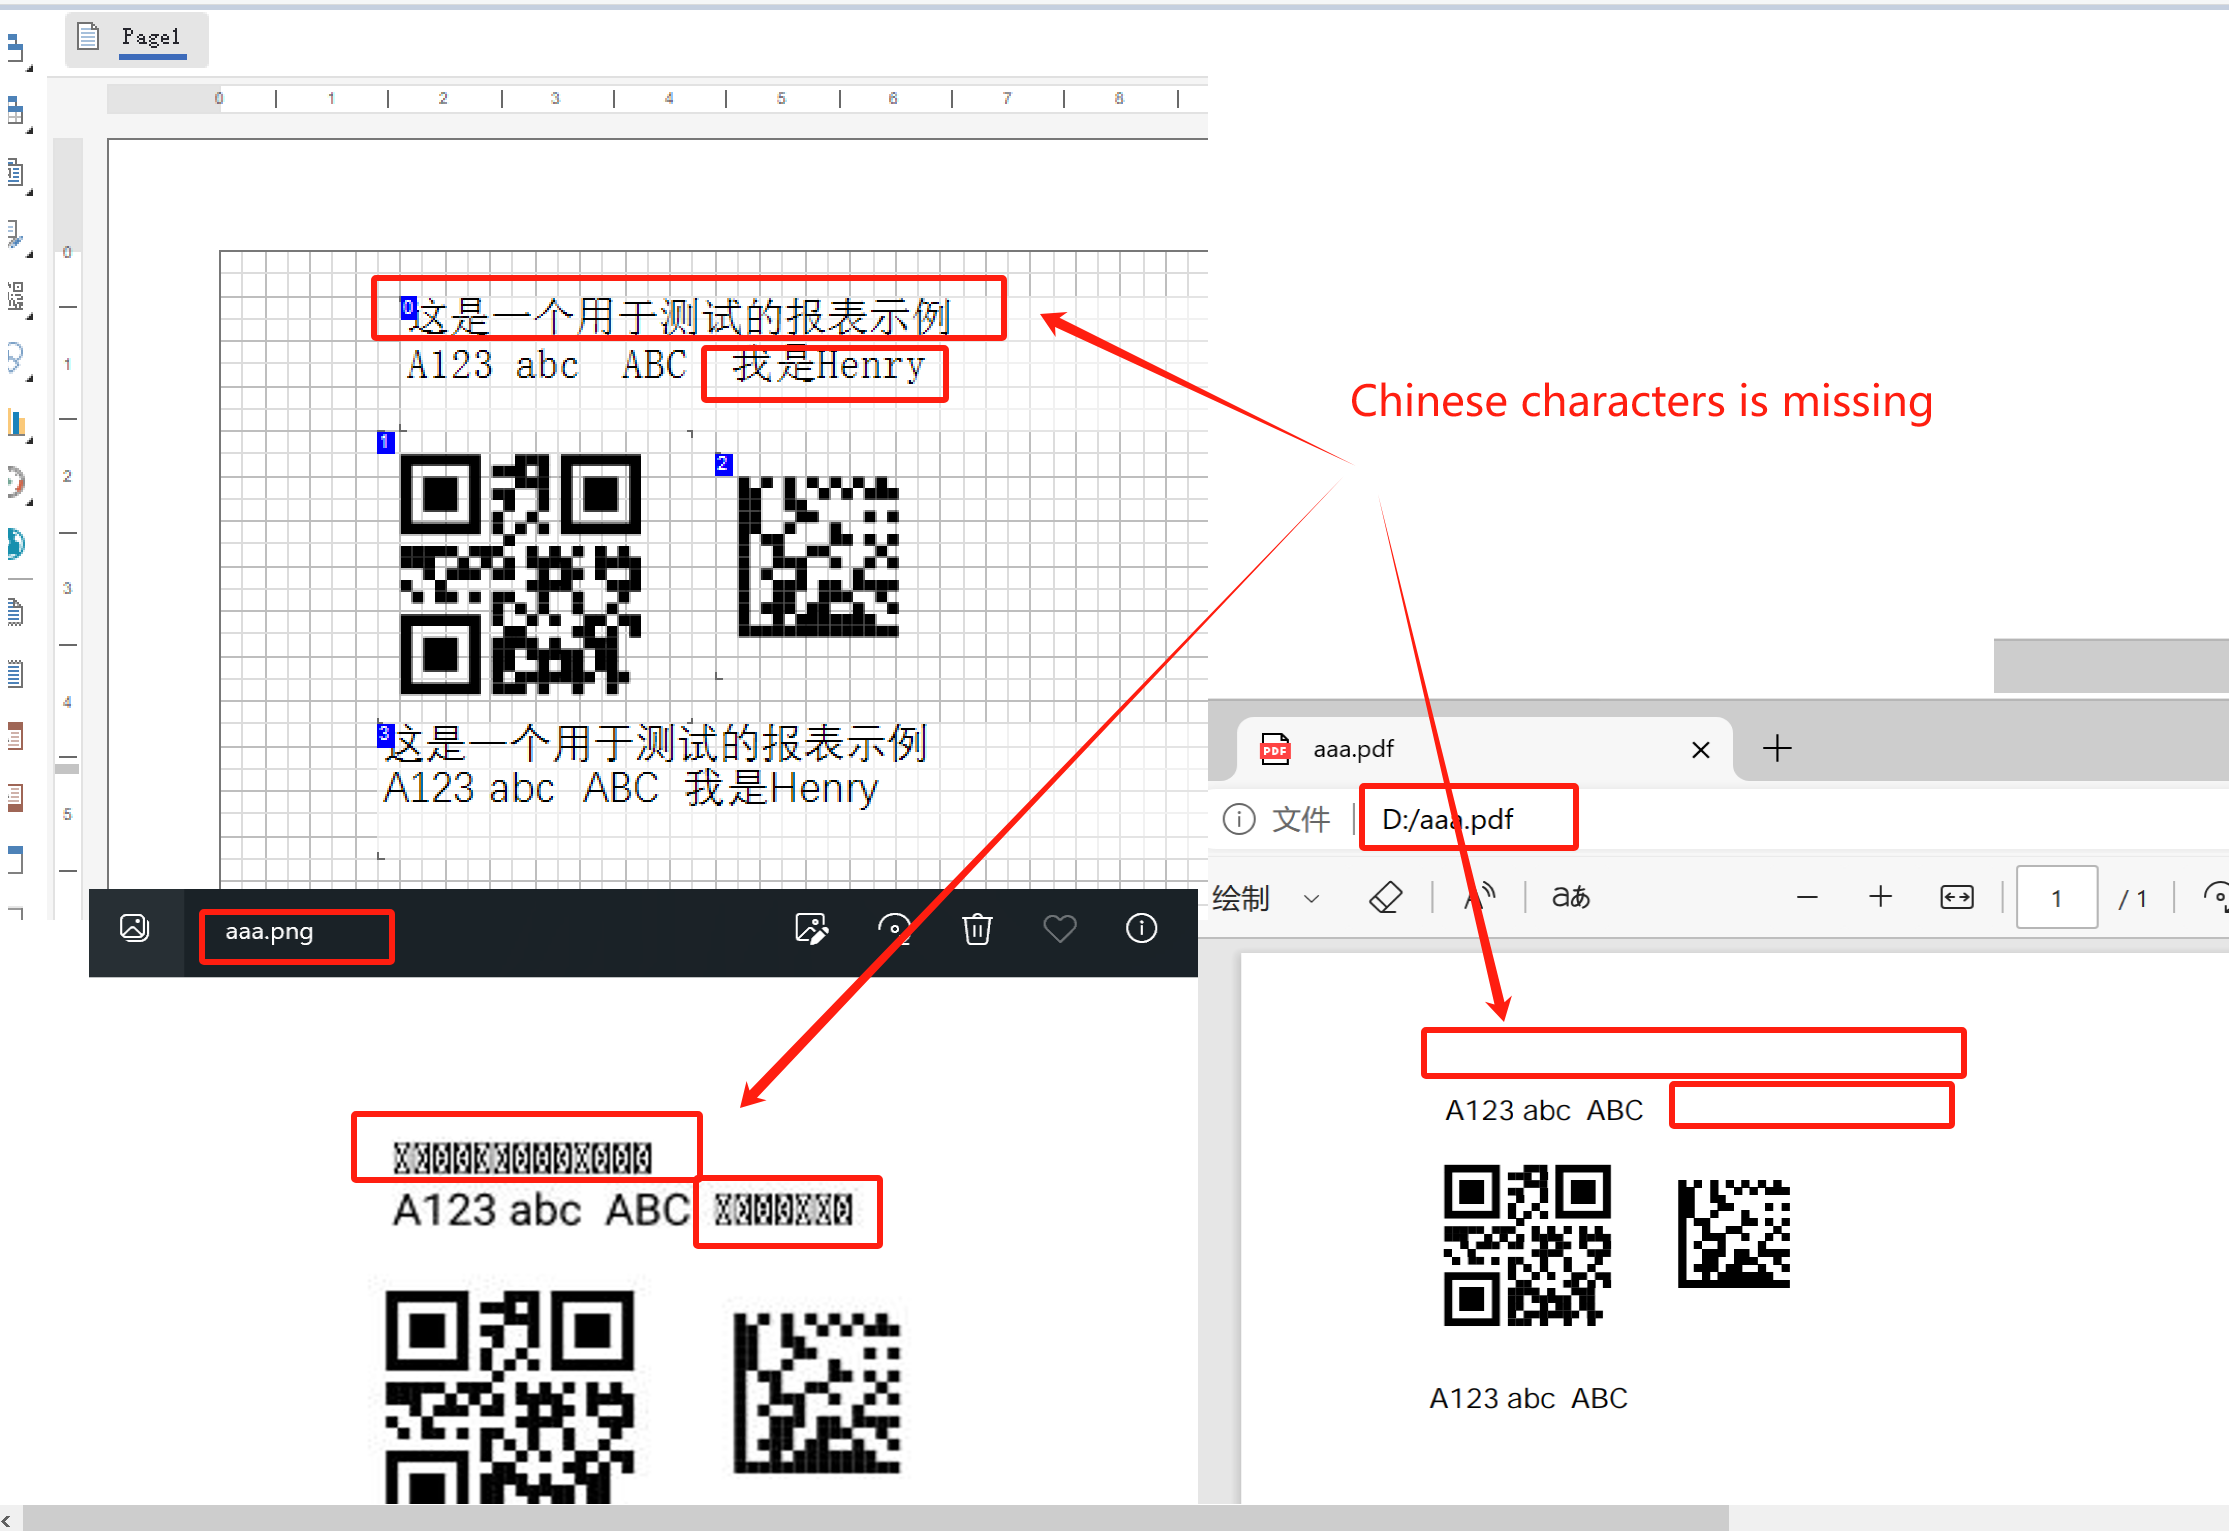Click the 文件 label in address bar
This screenshot has width=2229, height=1531.
point(1301,819)
